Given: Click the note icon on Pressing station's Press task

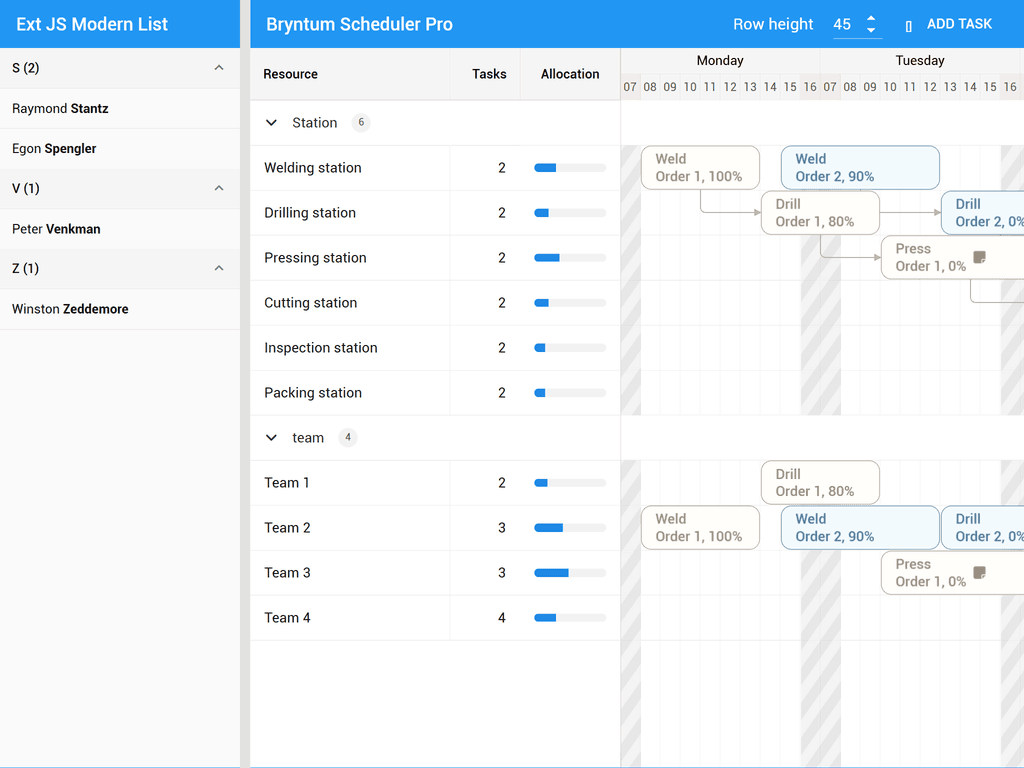Looking at the screenshot, I should pos(980,258).
